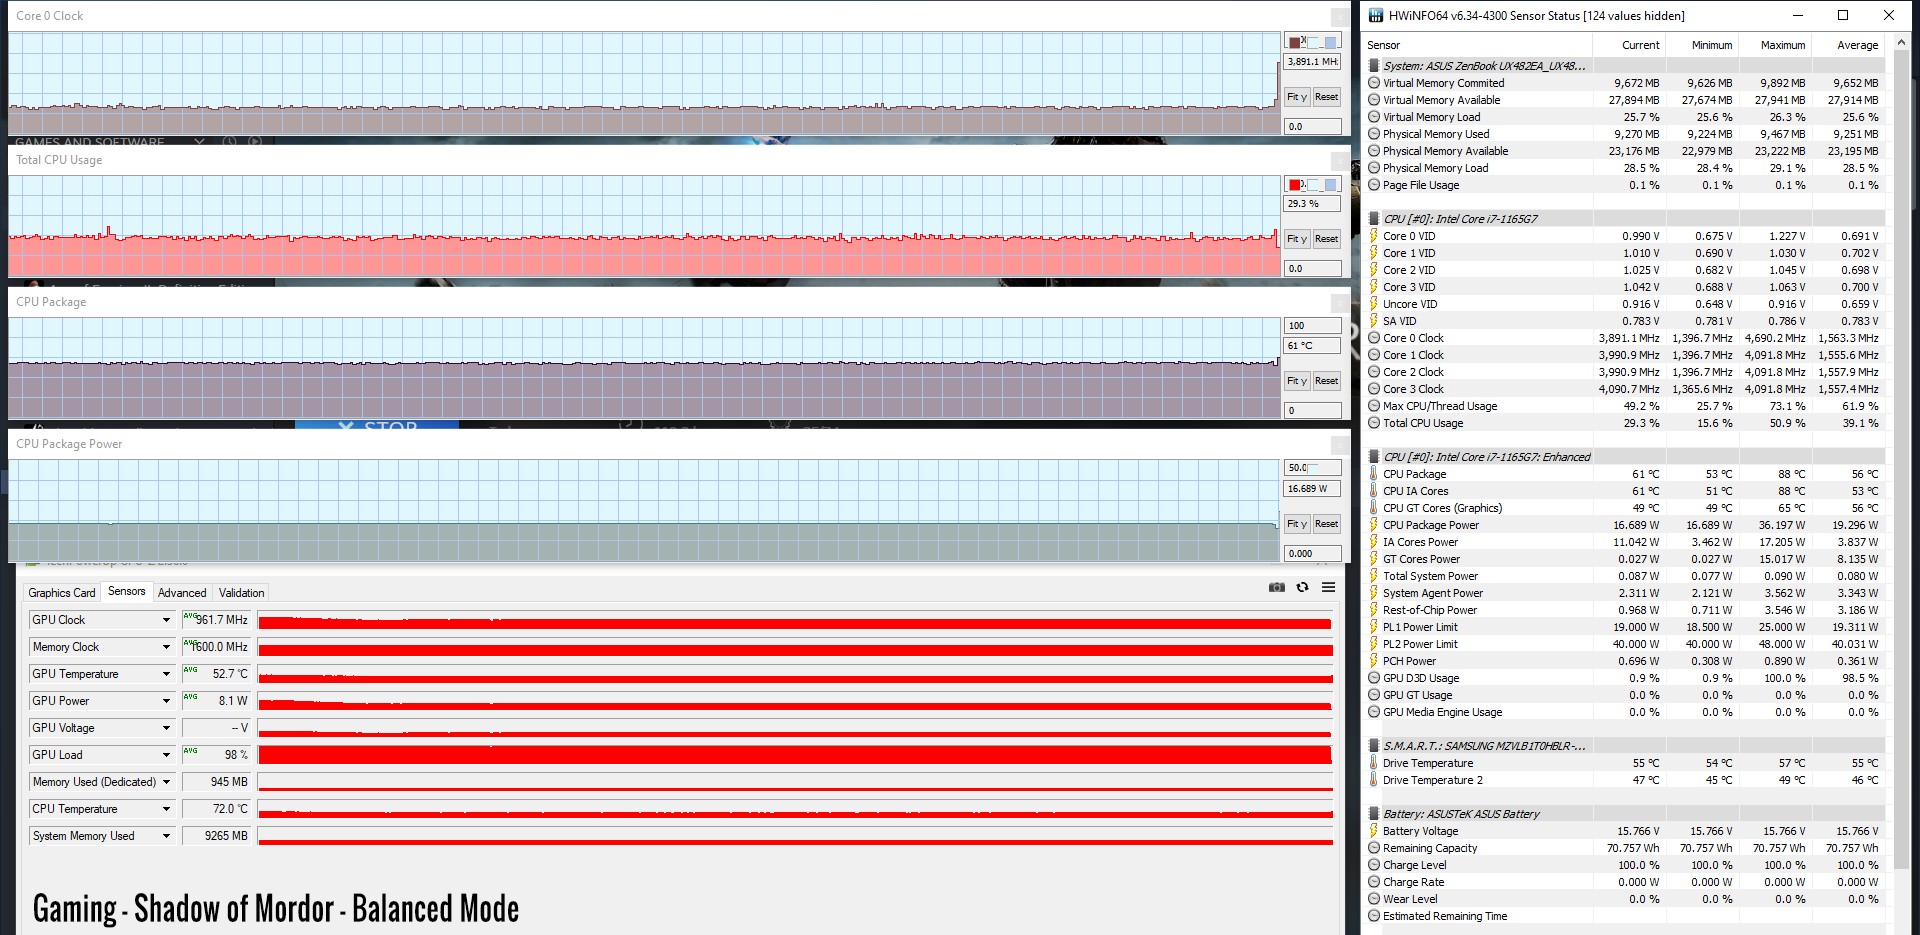Screen dimensions: 1920x935
Task: Click Reset on the Total CPU Usage graph
Action: 1326,239
